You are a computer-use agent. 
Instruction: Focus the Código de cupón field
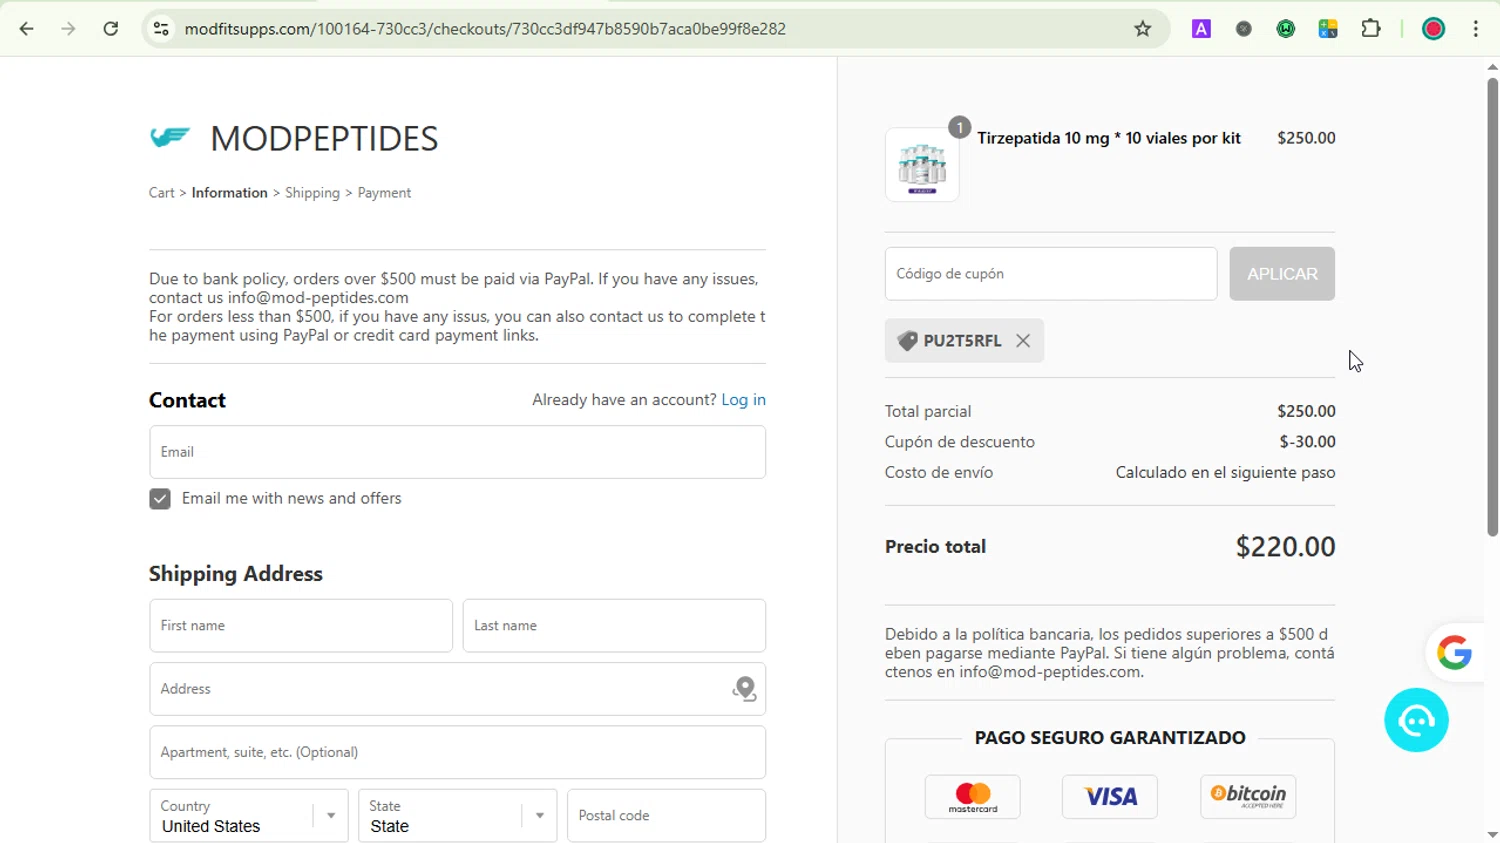1051,274
